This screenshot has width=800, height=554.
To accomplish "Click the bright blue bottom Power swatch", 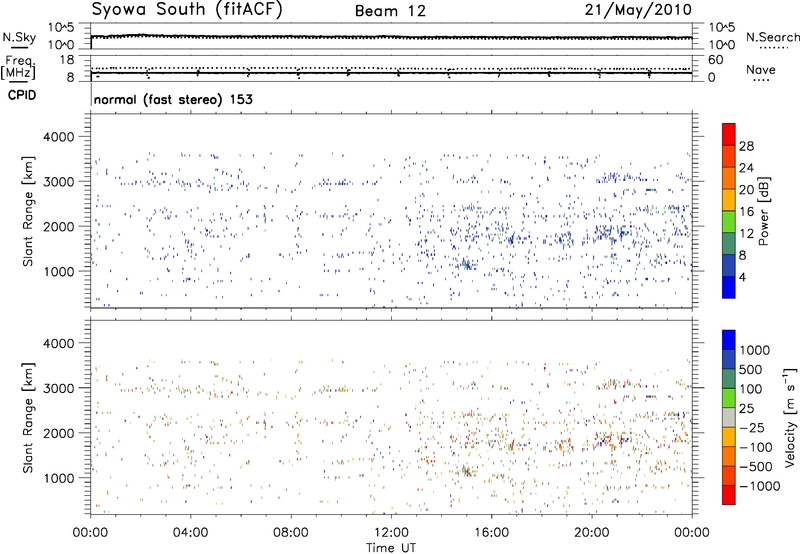I will click(x=729, y=287).
